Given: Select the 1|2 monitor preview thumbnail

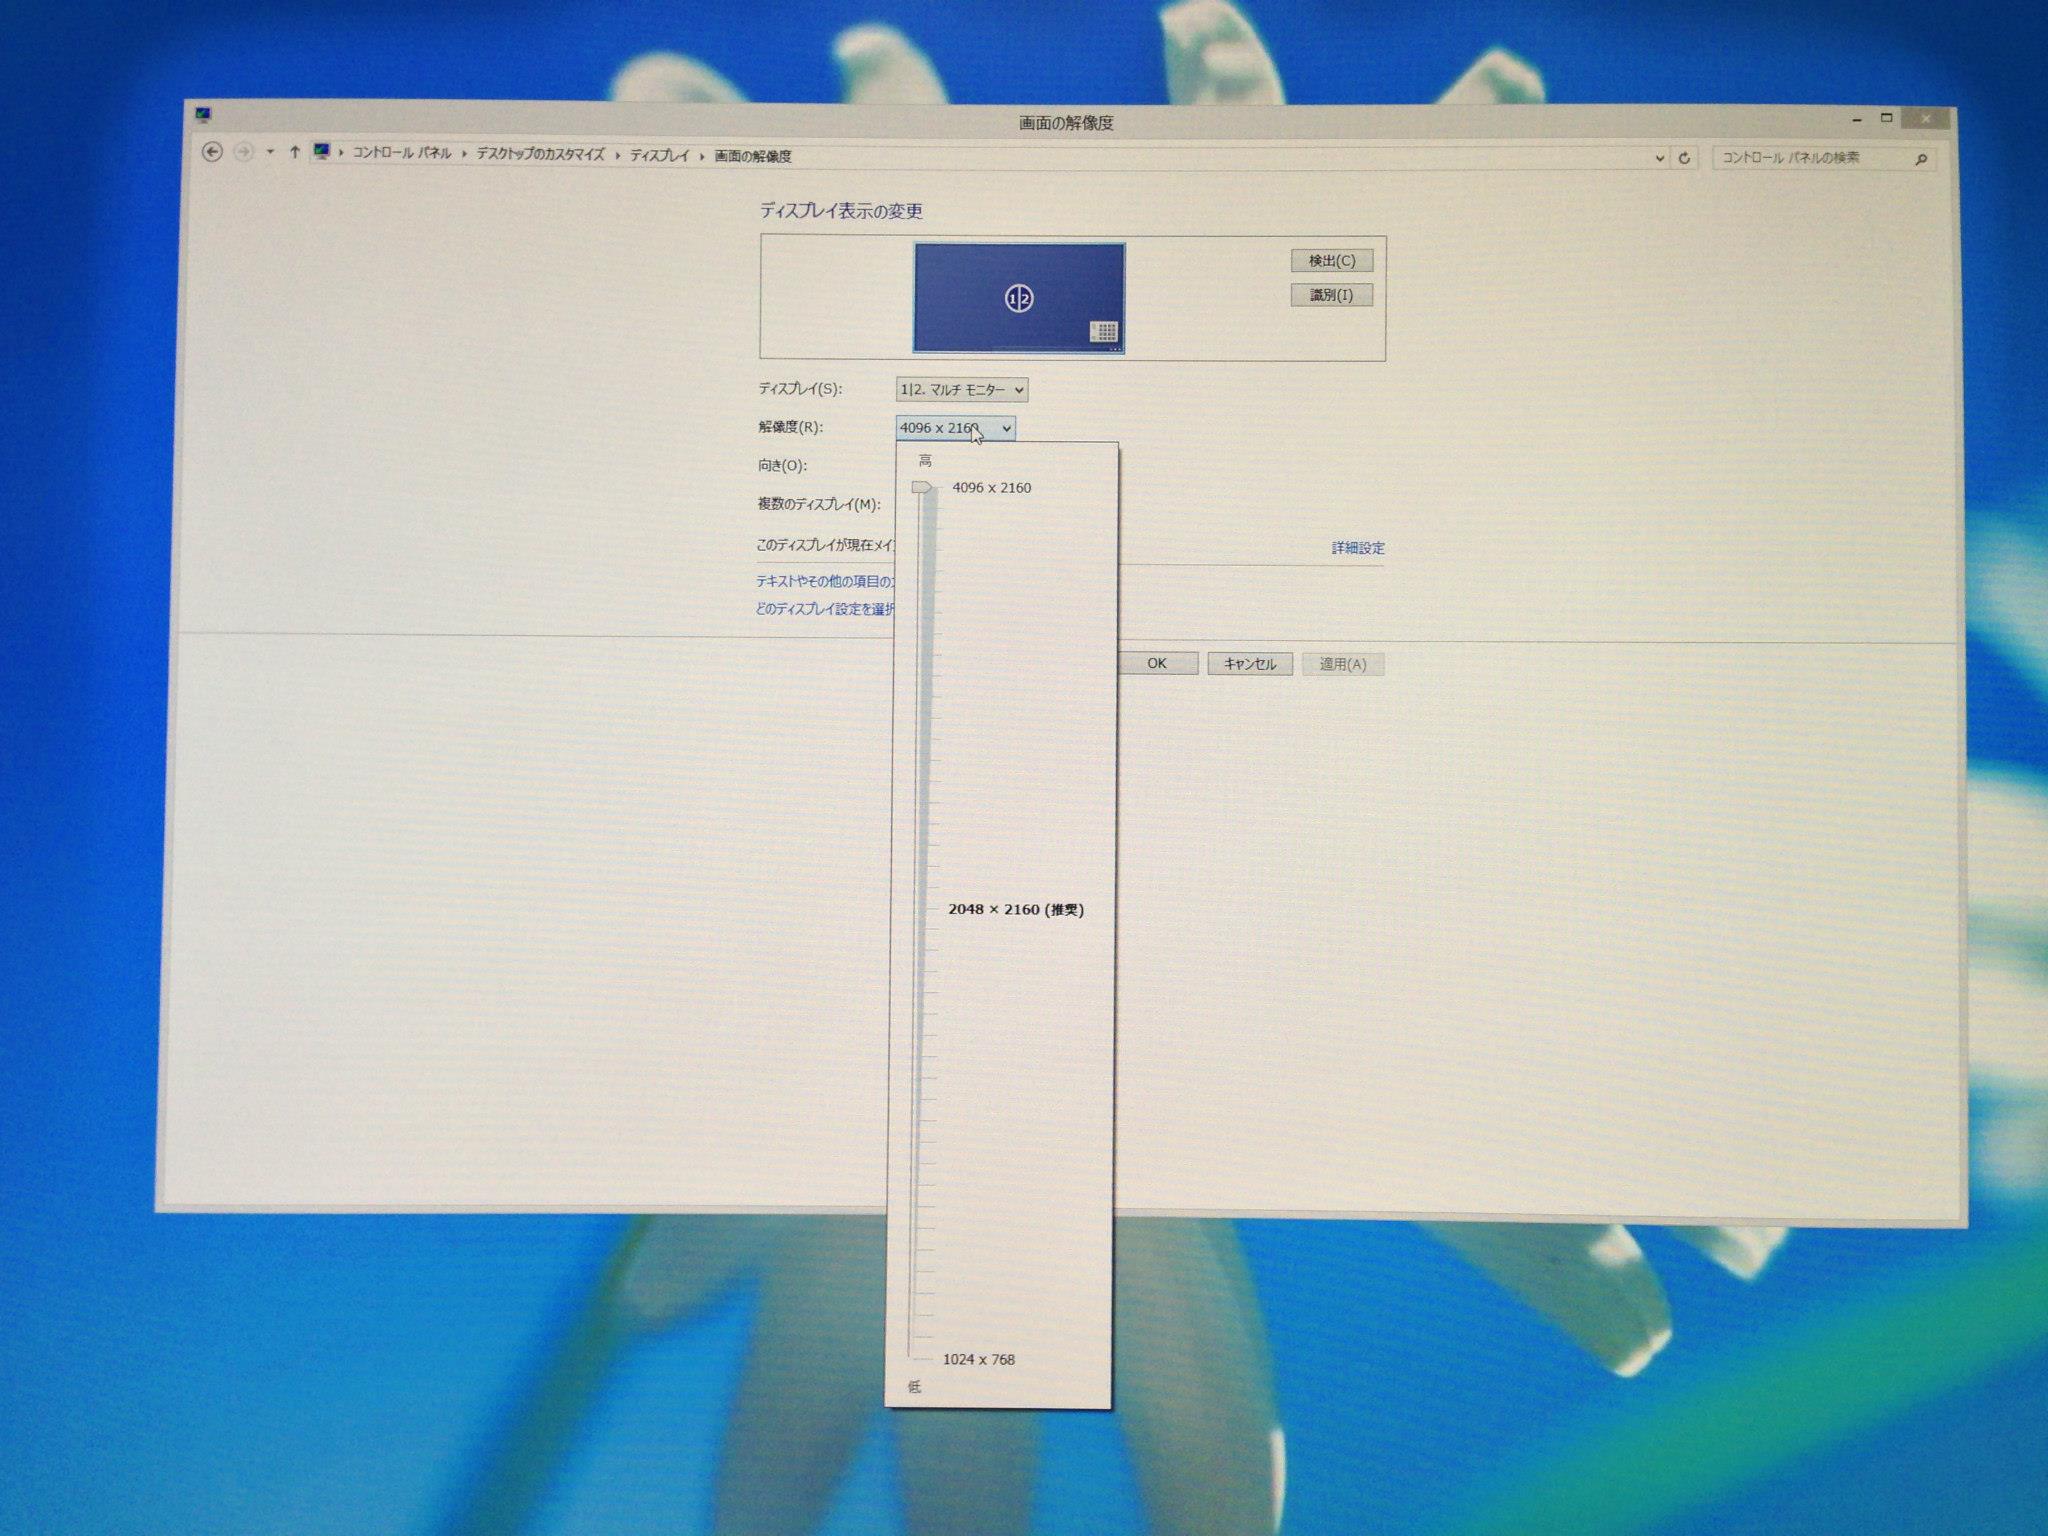Looking at the screenshot, I should click(x=1019, y=298).
